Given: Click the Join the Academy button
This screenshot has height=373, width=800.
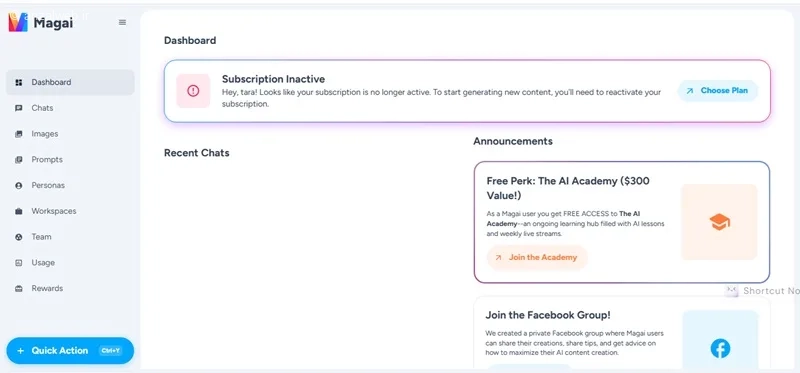Looking at the screenshot, I should (x=537, y=258).
